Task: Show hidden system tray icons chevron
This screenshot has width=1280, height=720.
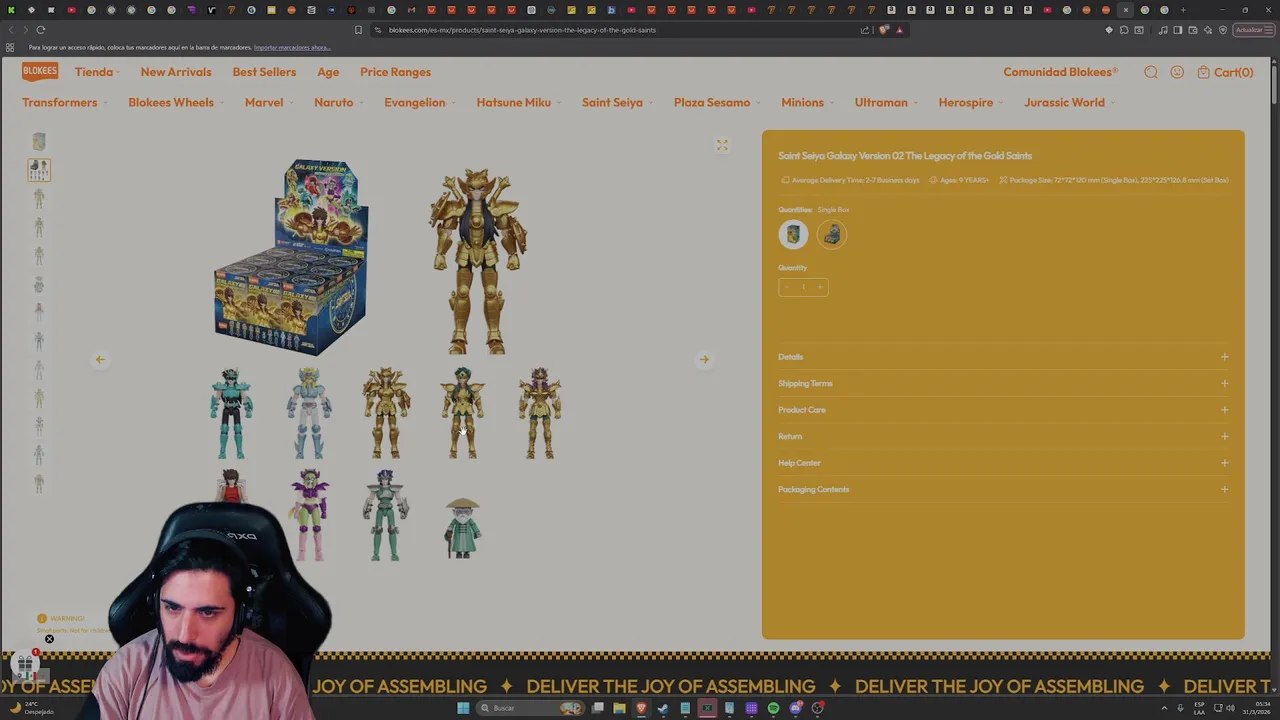Action: pyautogui.click(x=1165, y=708)
